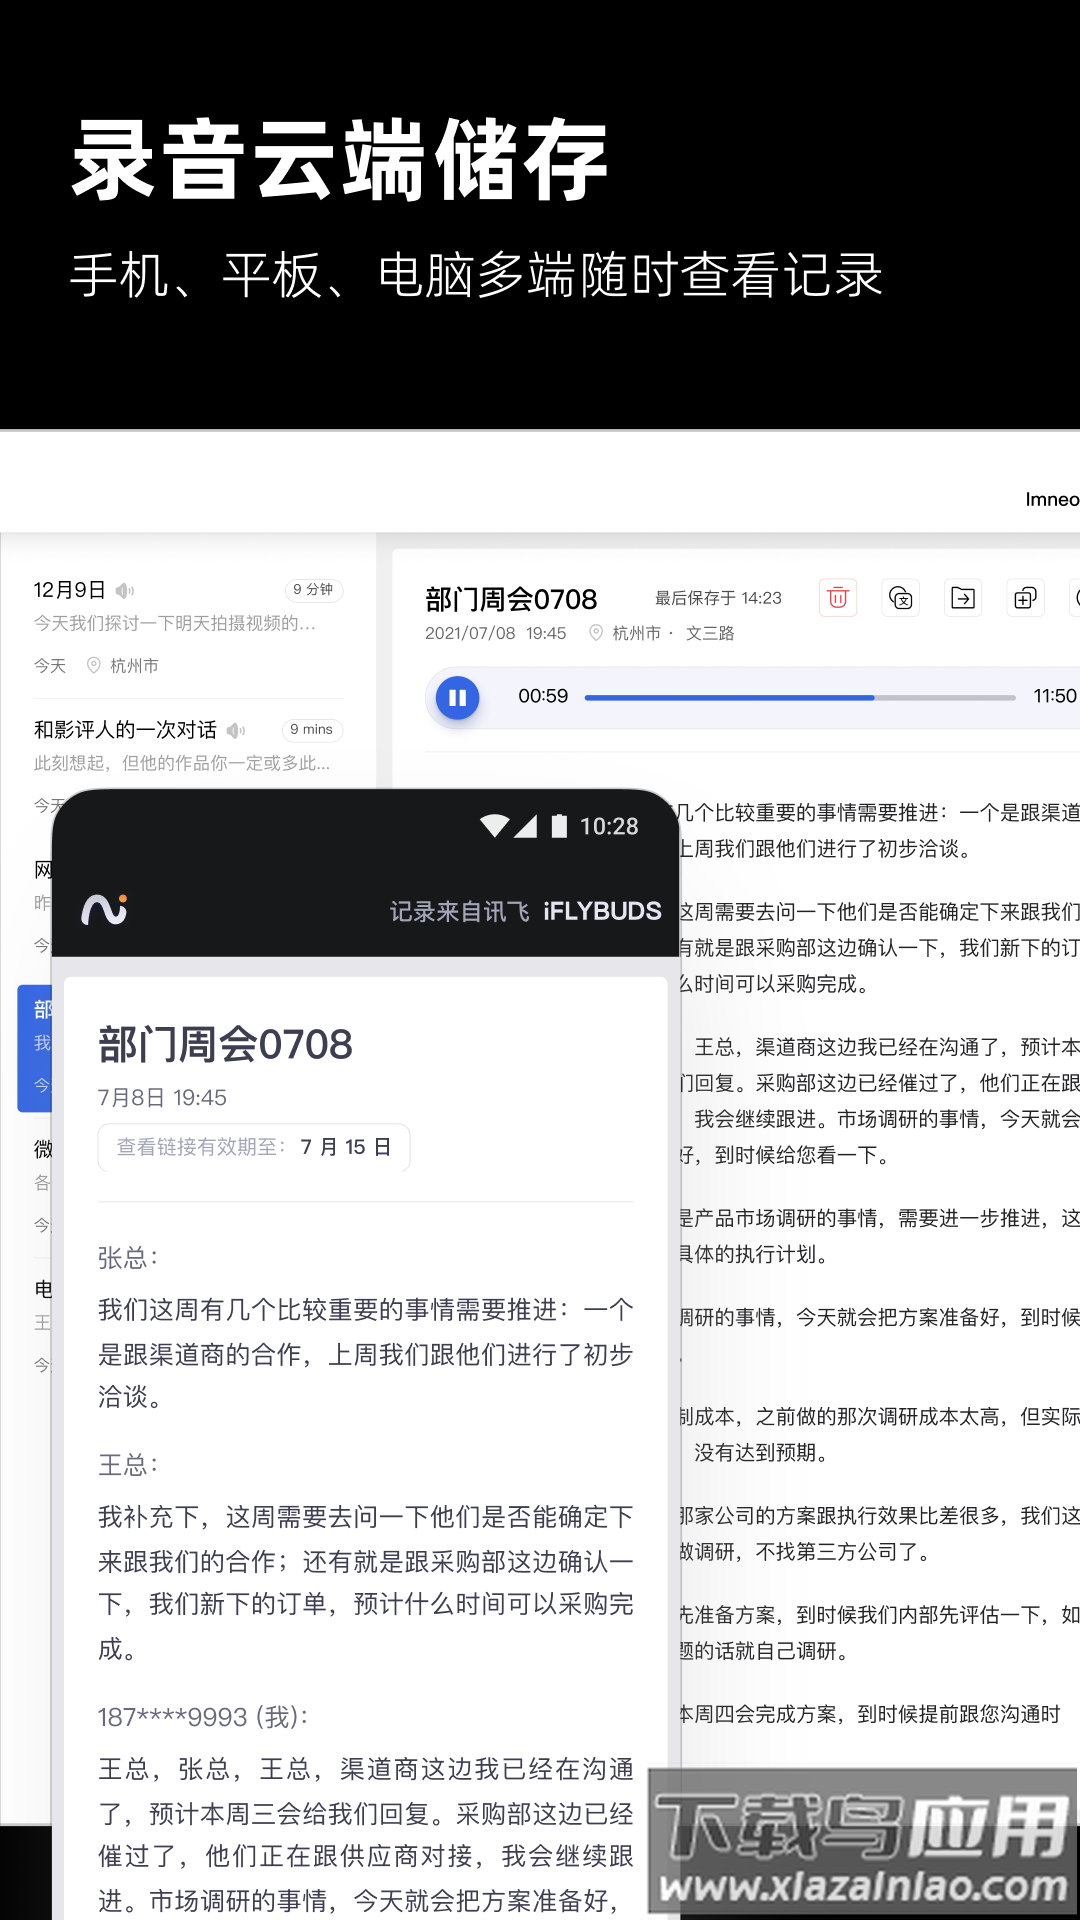Click the 187****9993 (我) speaker label
1080x1920 pixels.
pyautogui.click(x=203, y=1717)
